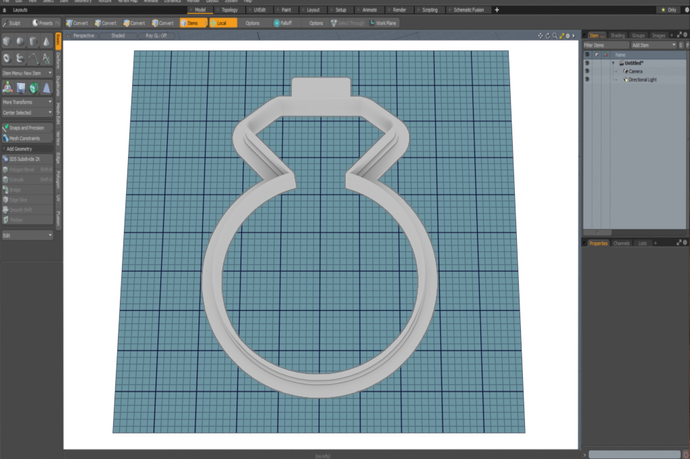Open viewport settings gear icon

click(x=568, y=36)
